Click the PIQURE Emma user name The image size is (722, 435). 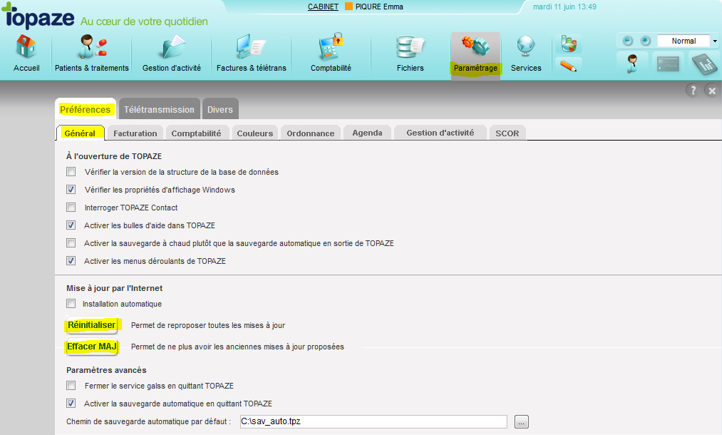point(379,6)
